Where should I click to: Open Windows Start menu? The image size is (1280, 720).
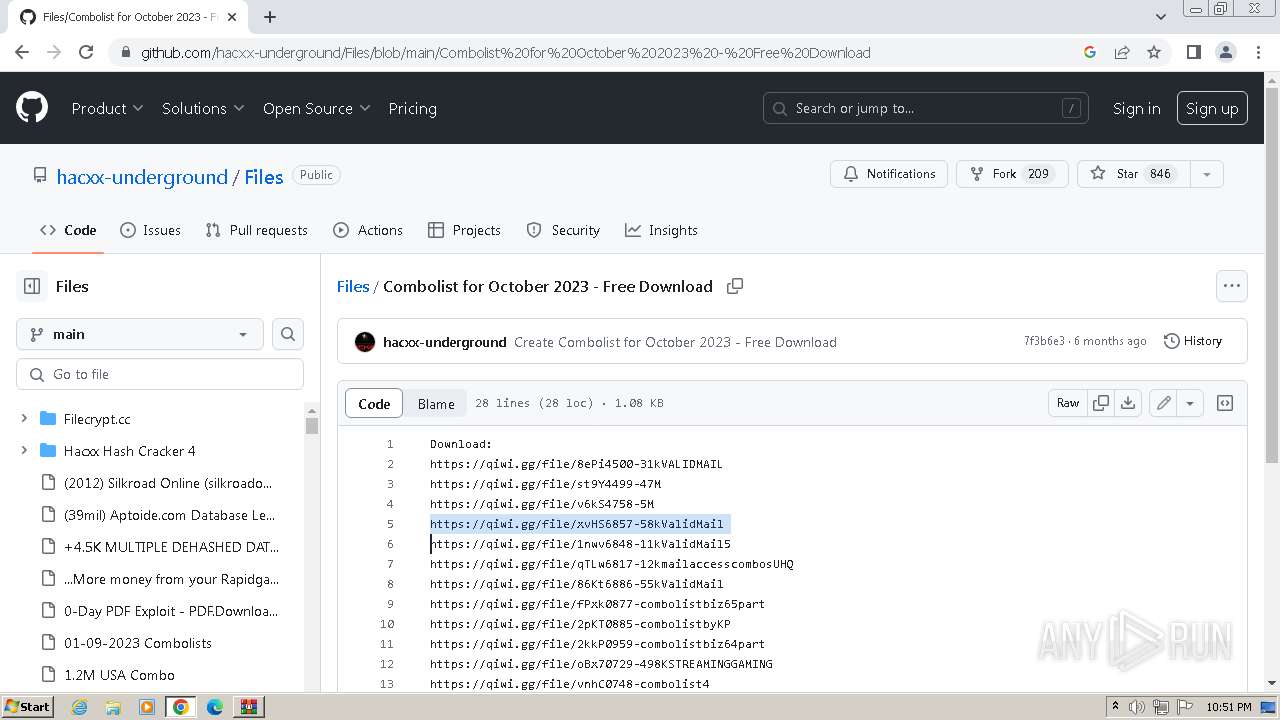(28, 707)
